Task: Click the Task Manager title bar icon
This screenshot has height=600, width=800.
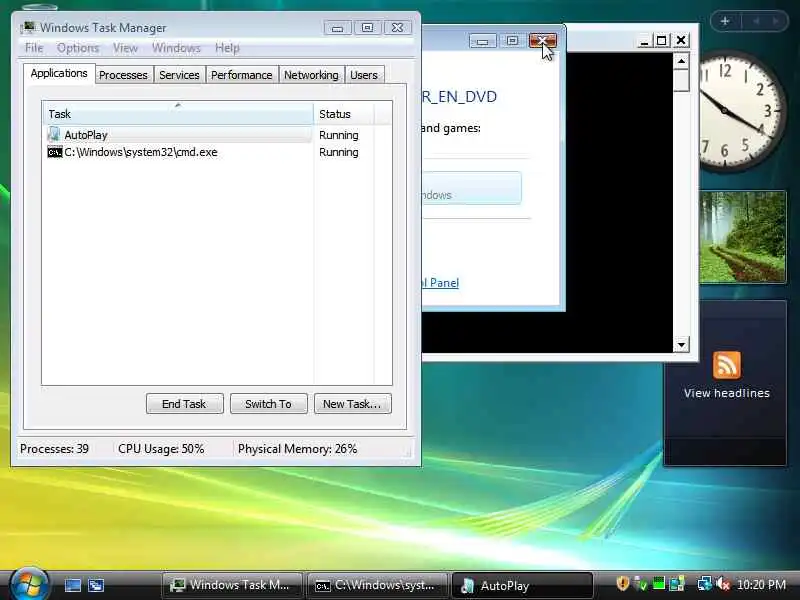Action: (x=29, y=27)
